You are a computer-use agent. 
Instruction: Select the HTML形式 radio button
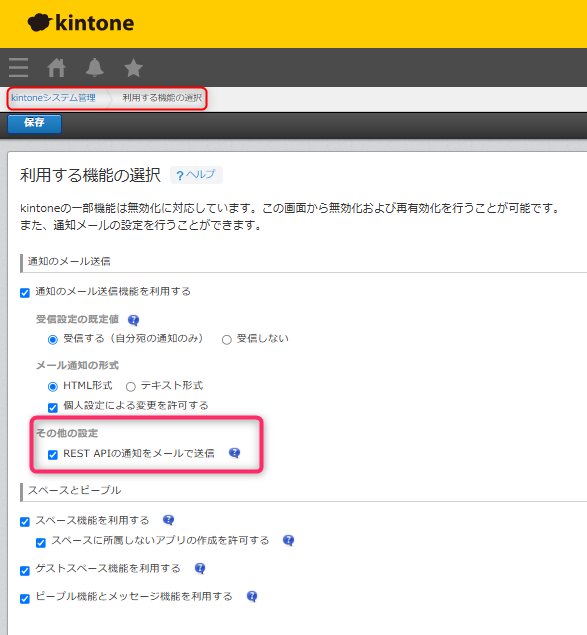click(x=53, y=387)
